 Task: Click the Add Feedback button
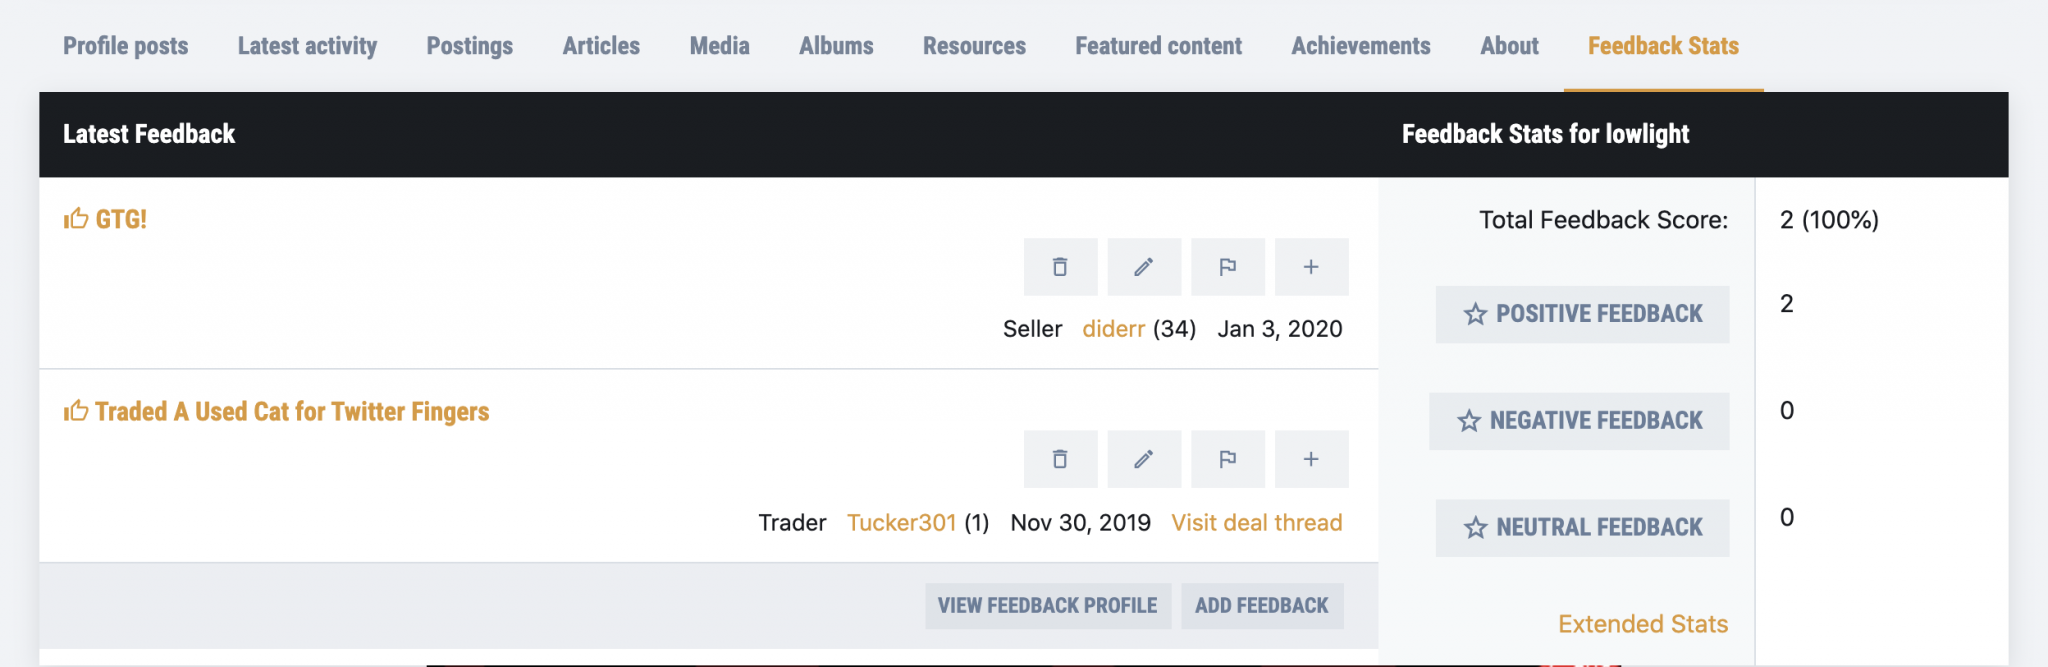[1261, 606]
